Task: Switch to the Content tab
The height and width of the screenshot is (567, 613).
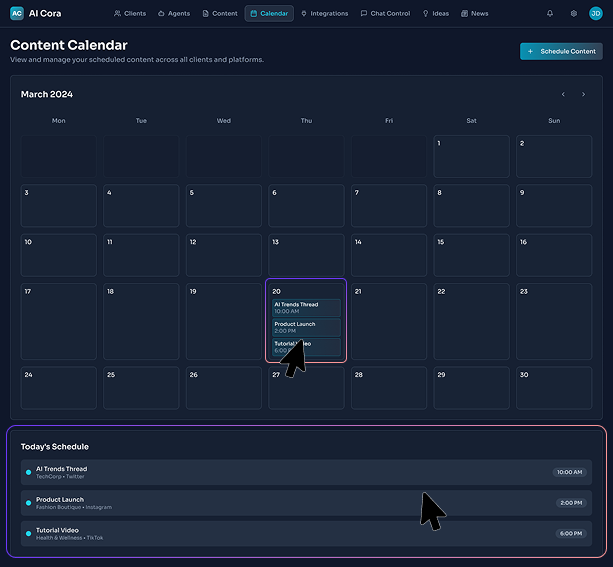Action: (x=220, y=13)
